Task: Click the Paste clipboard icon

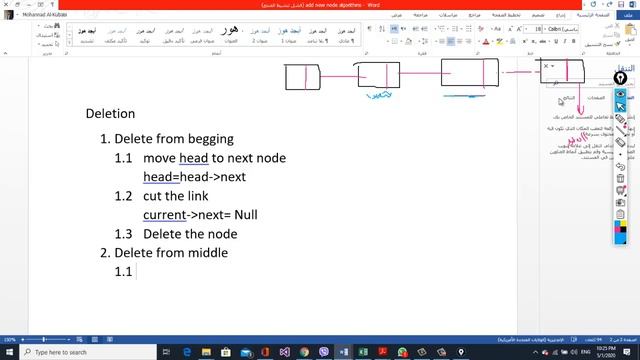Action: coord(630,30)
